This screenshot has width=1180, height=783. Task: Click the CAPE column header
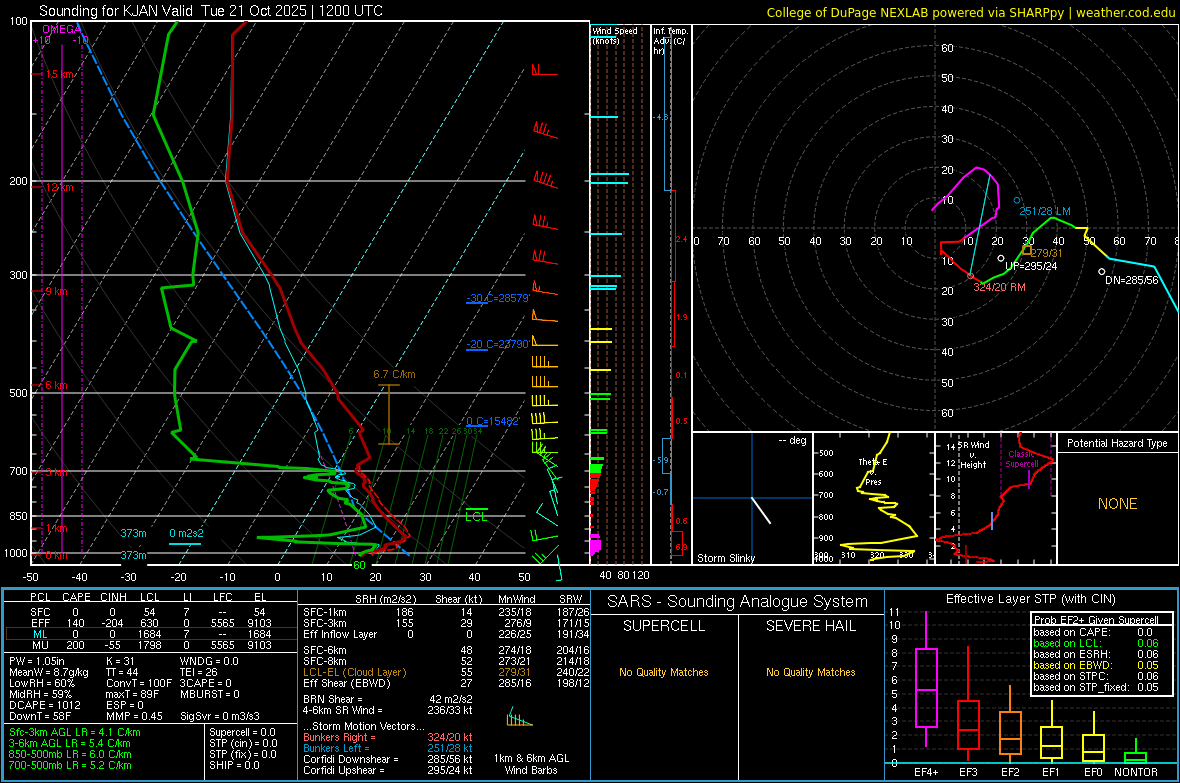76,597
